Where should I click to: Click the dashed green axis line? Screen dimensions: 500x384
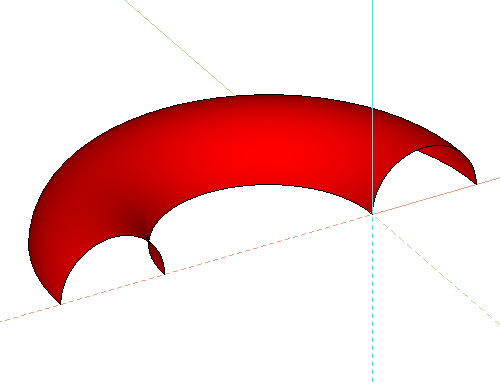[437, 270]
